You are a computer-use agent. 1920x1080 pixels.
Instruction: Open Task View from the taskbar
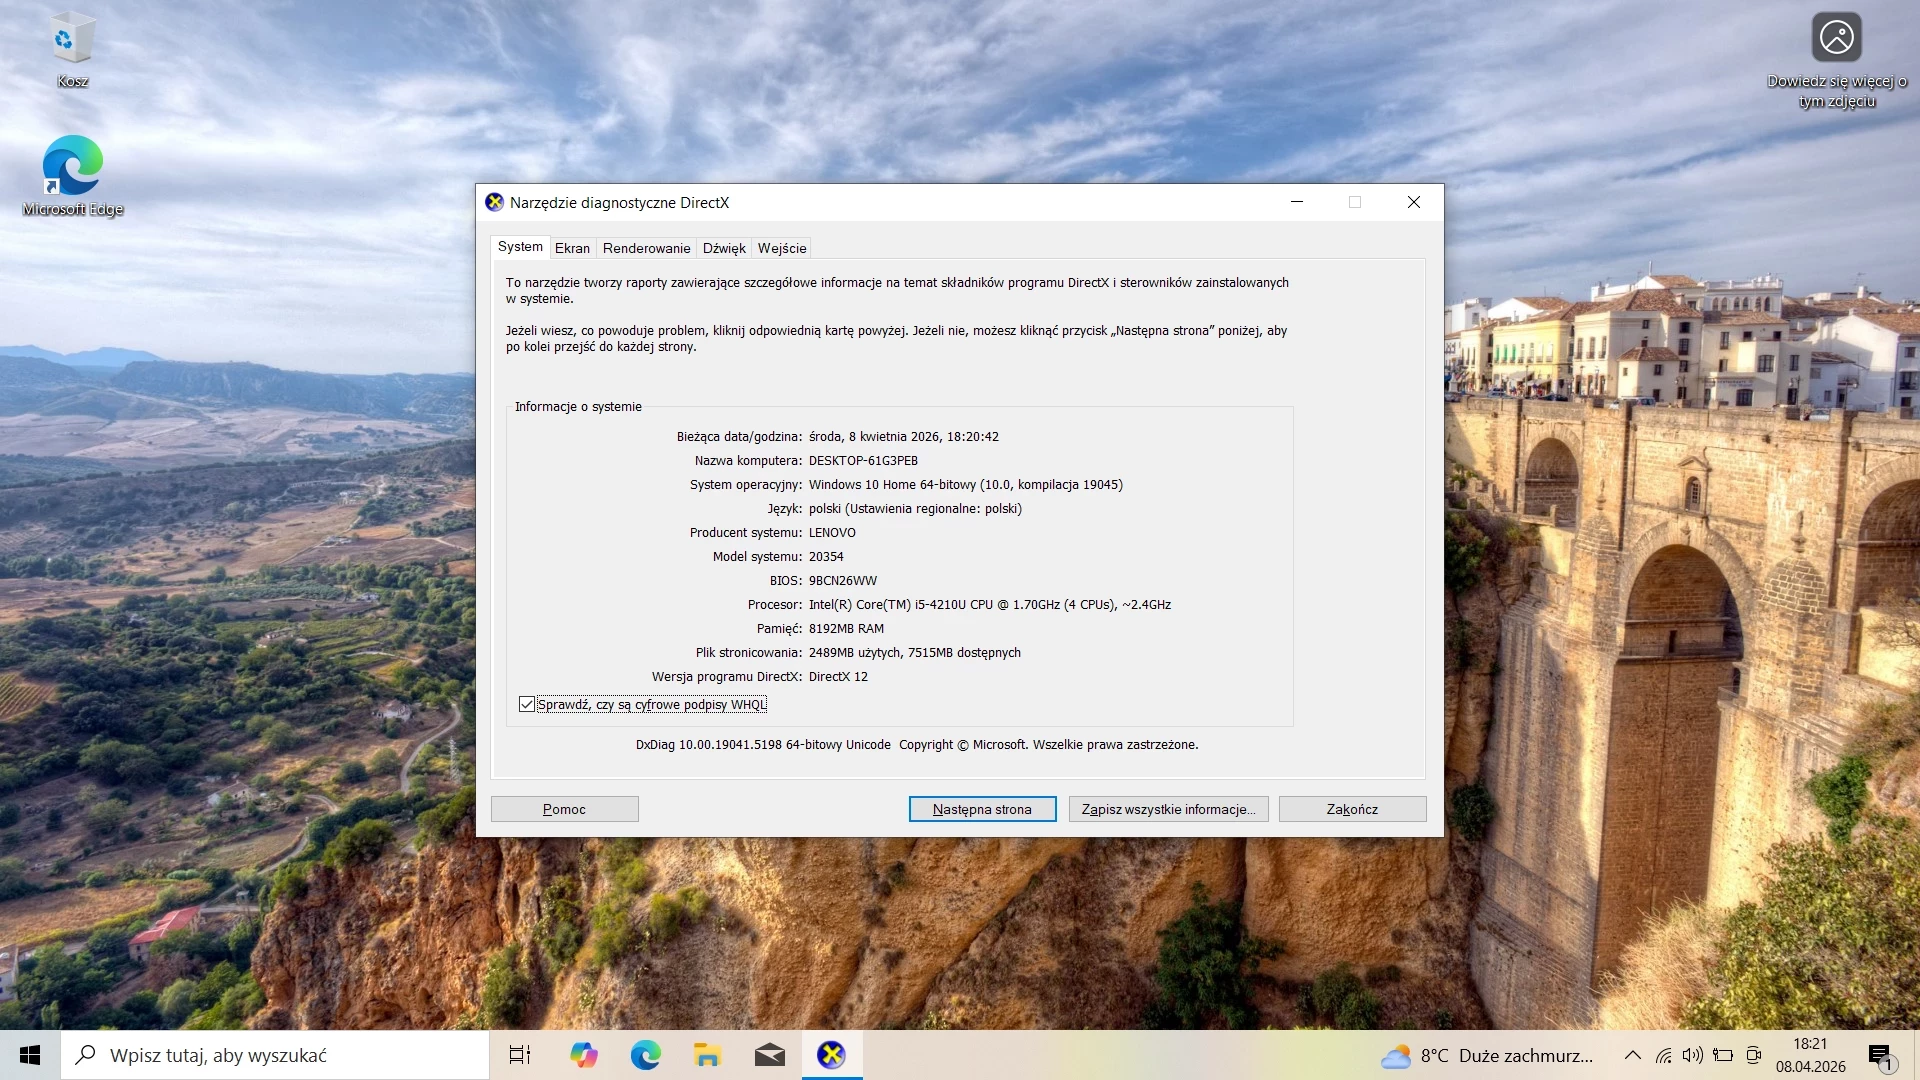tap(520, 1055)
